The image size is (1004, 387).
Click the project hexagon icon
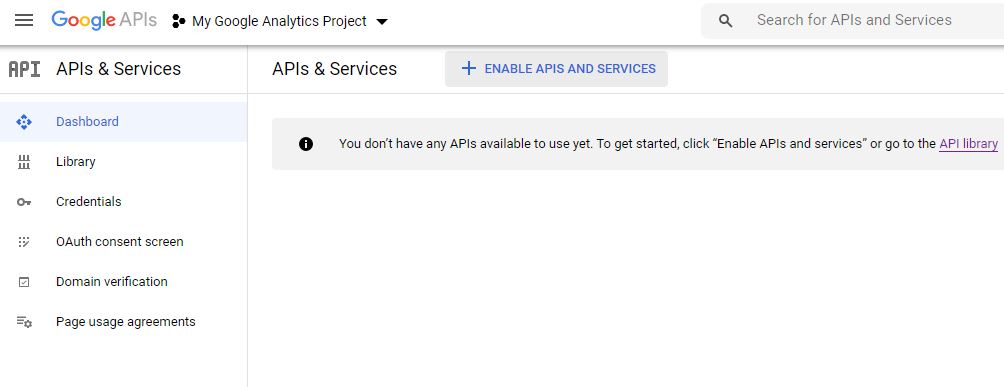click(x=179, y=21)
